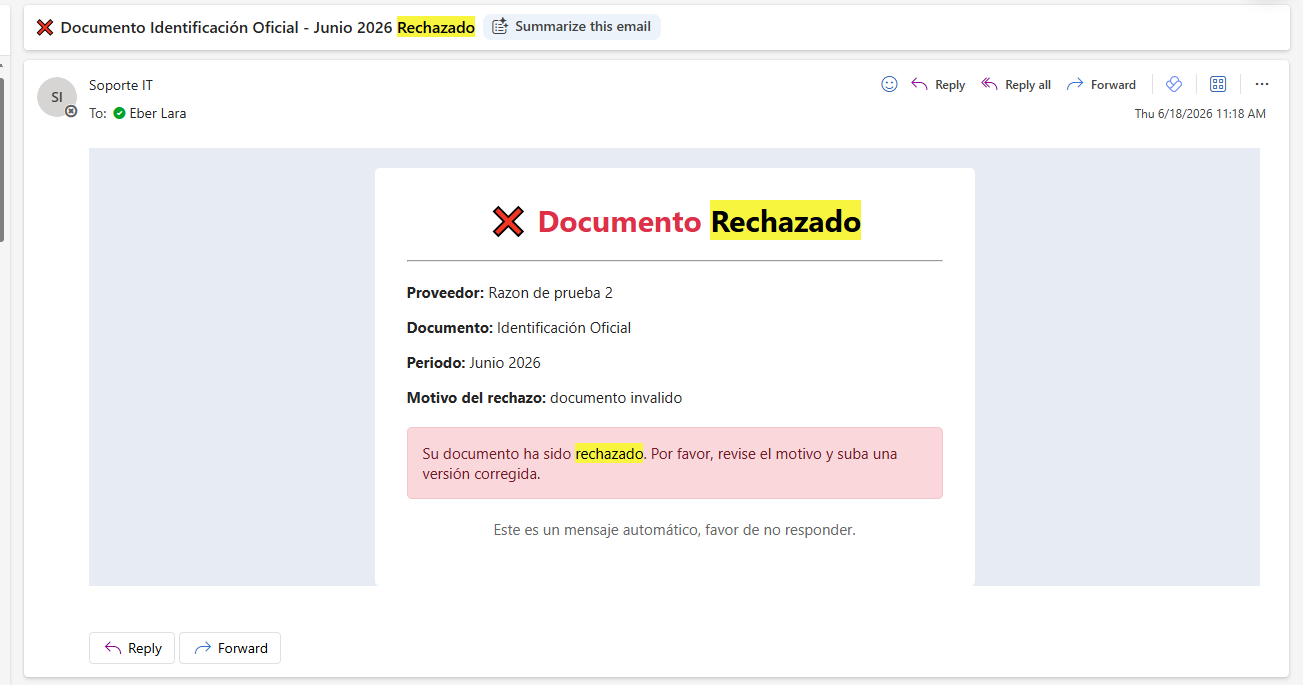Viewport: 1303px width, 685px height.
Task: Click the Periodo value Junio 2026
Action: [505, 363]
